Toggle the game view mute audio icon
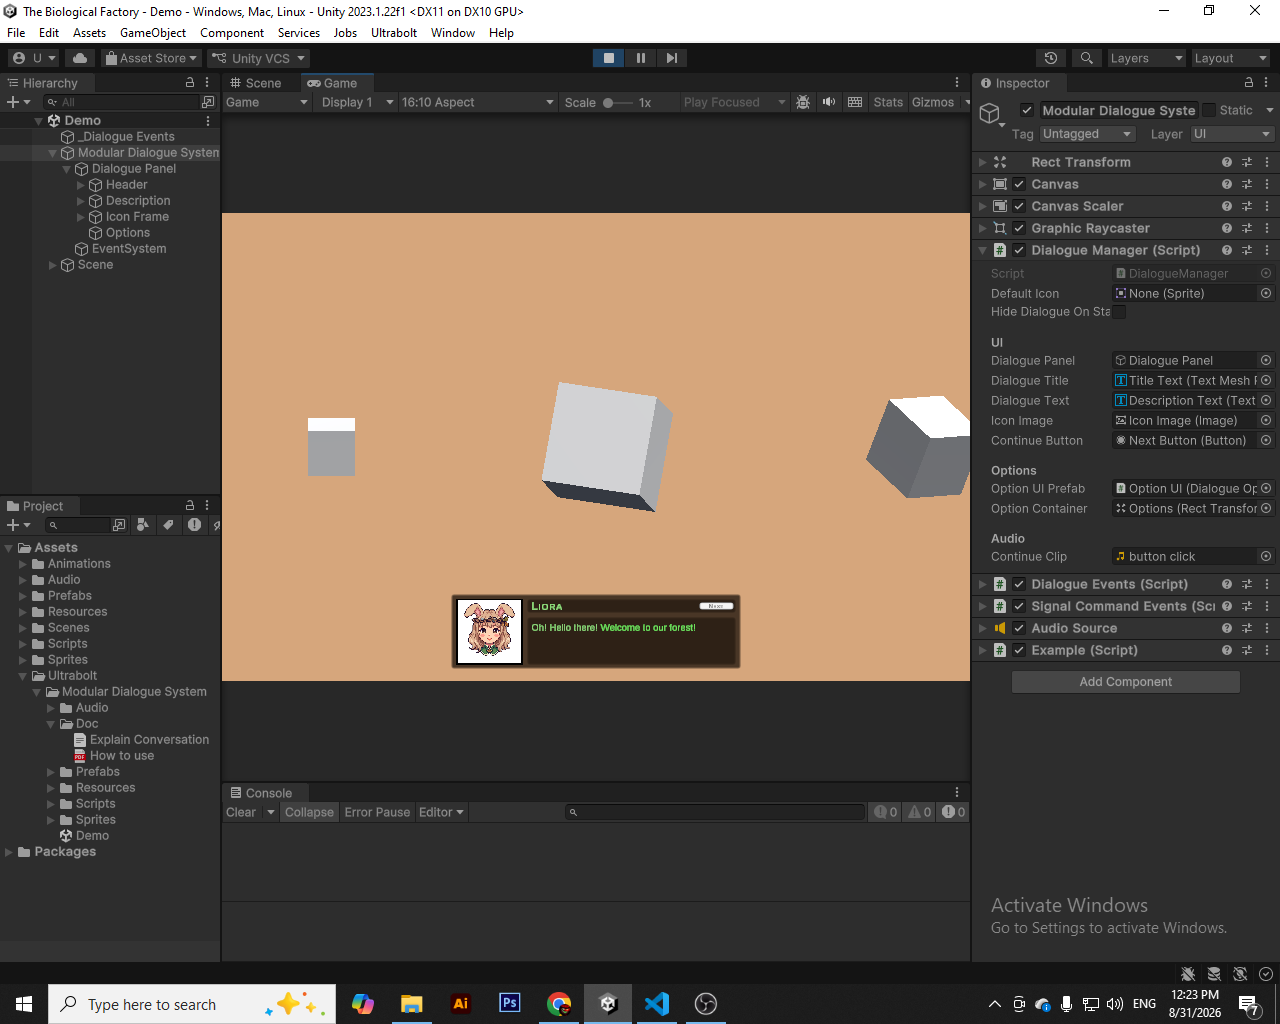The height and width of the screenshot is (1024, 1280). pos(829,102)
